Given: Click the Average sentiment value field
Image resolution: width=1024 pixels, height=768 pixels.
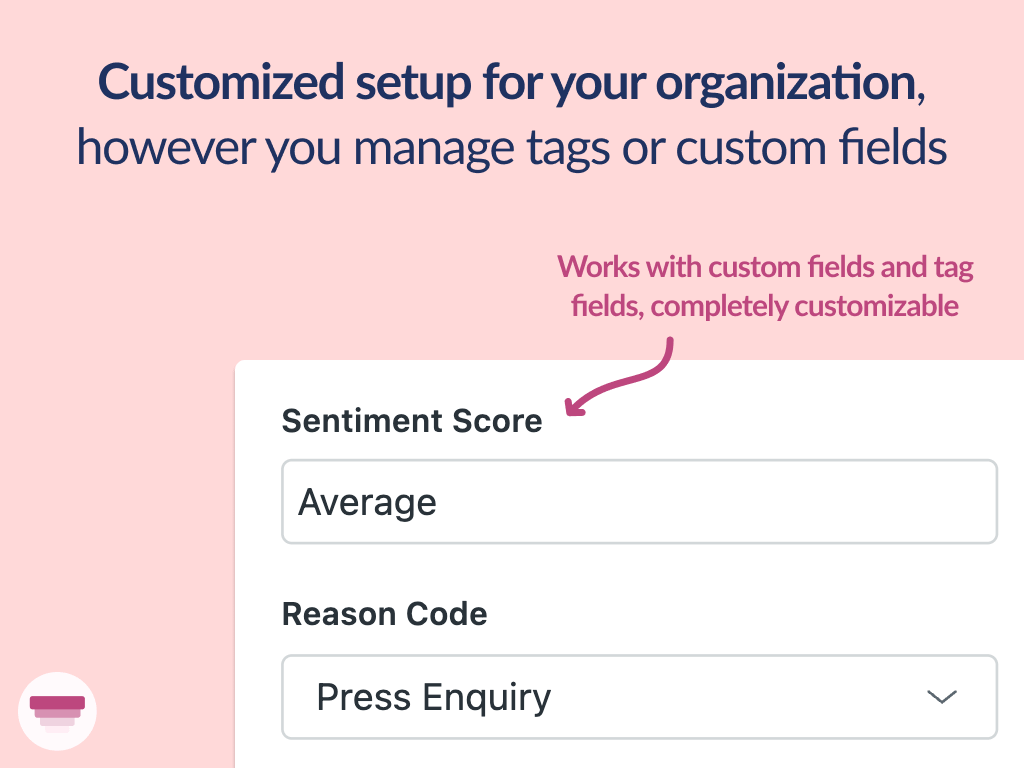Looking at the screenshot, I should [x=640, y=502].
